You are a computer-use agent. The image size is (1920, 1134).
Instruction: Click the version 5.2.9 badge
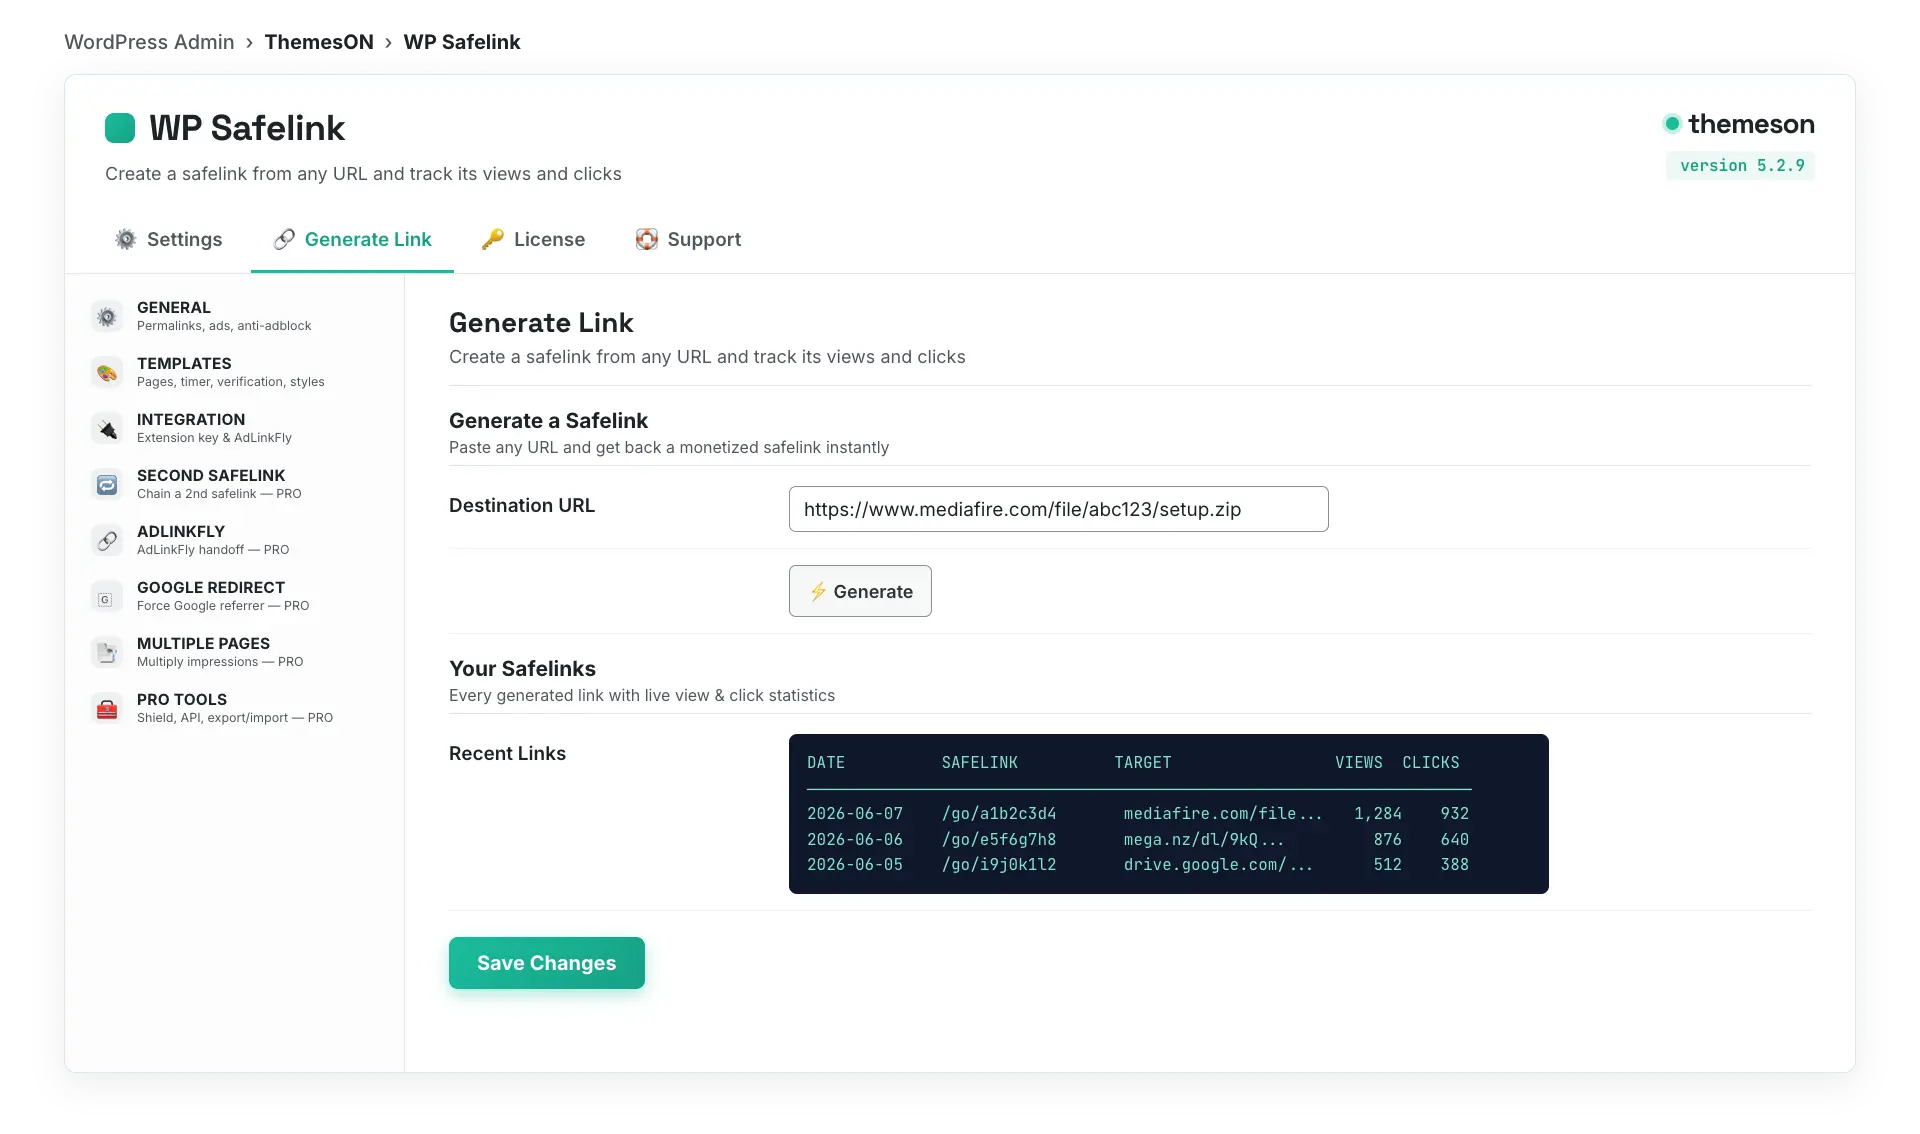(x=1740, y=165)
